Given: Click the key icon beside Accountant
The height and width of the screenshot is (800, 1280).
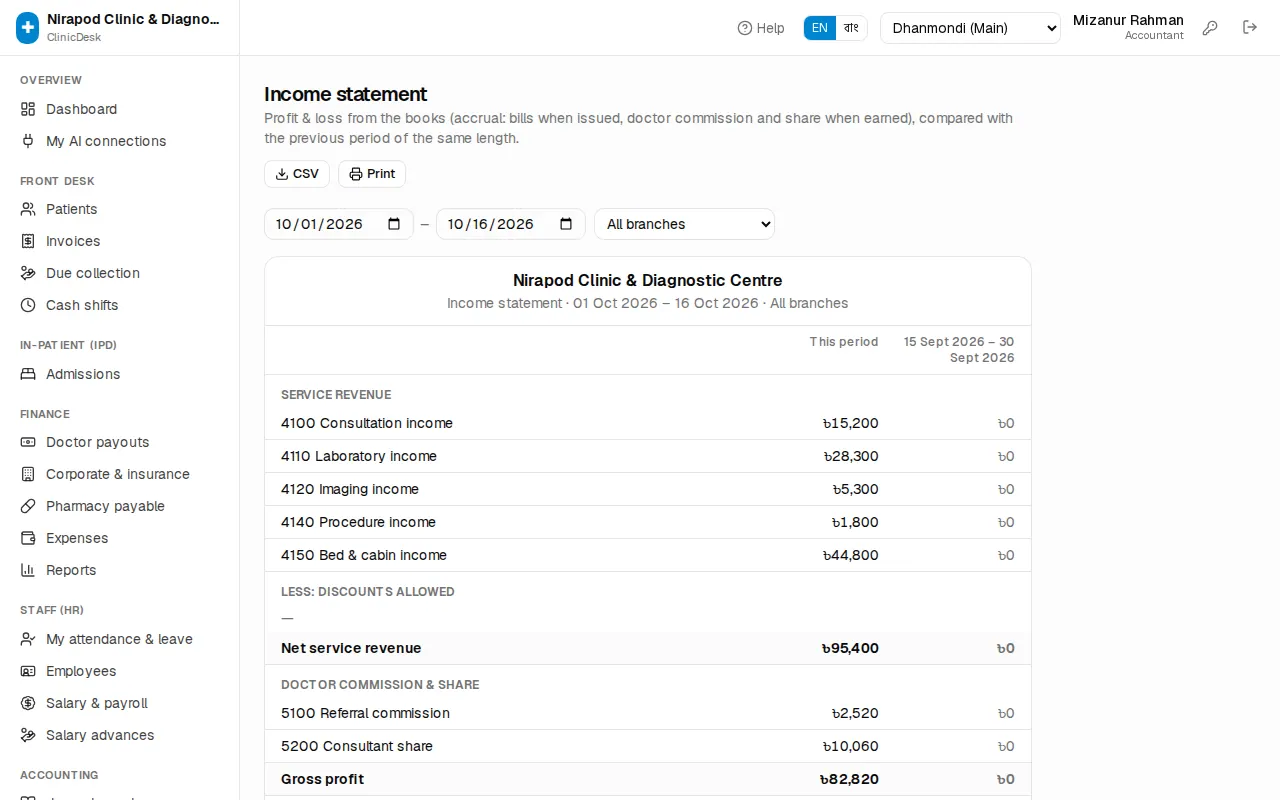Looking at the screenshot, I should (1210, 28).
